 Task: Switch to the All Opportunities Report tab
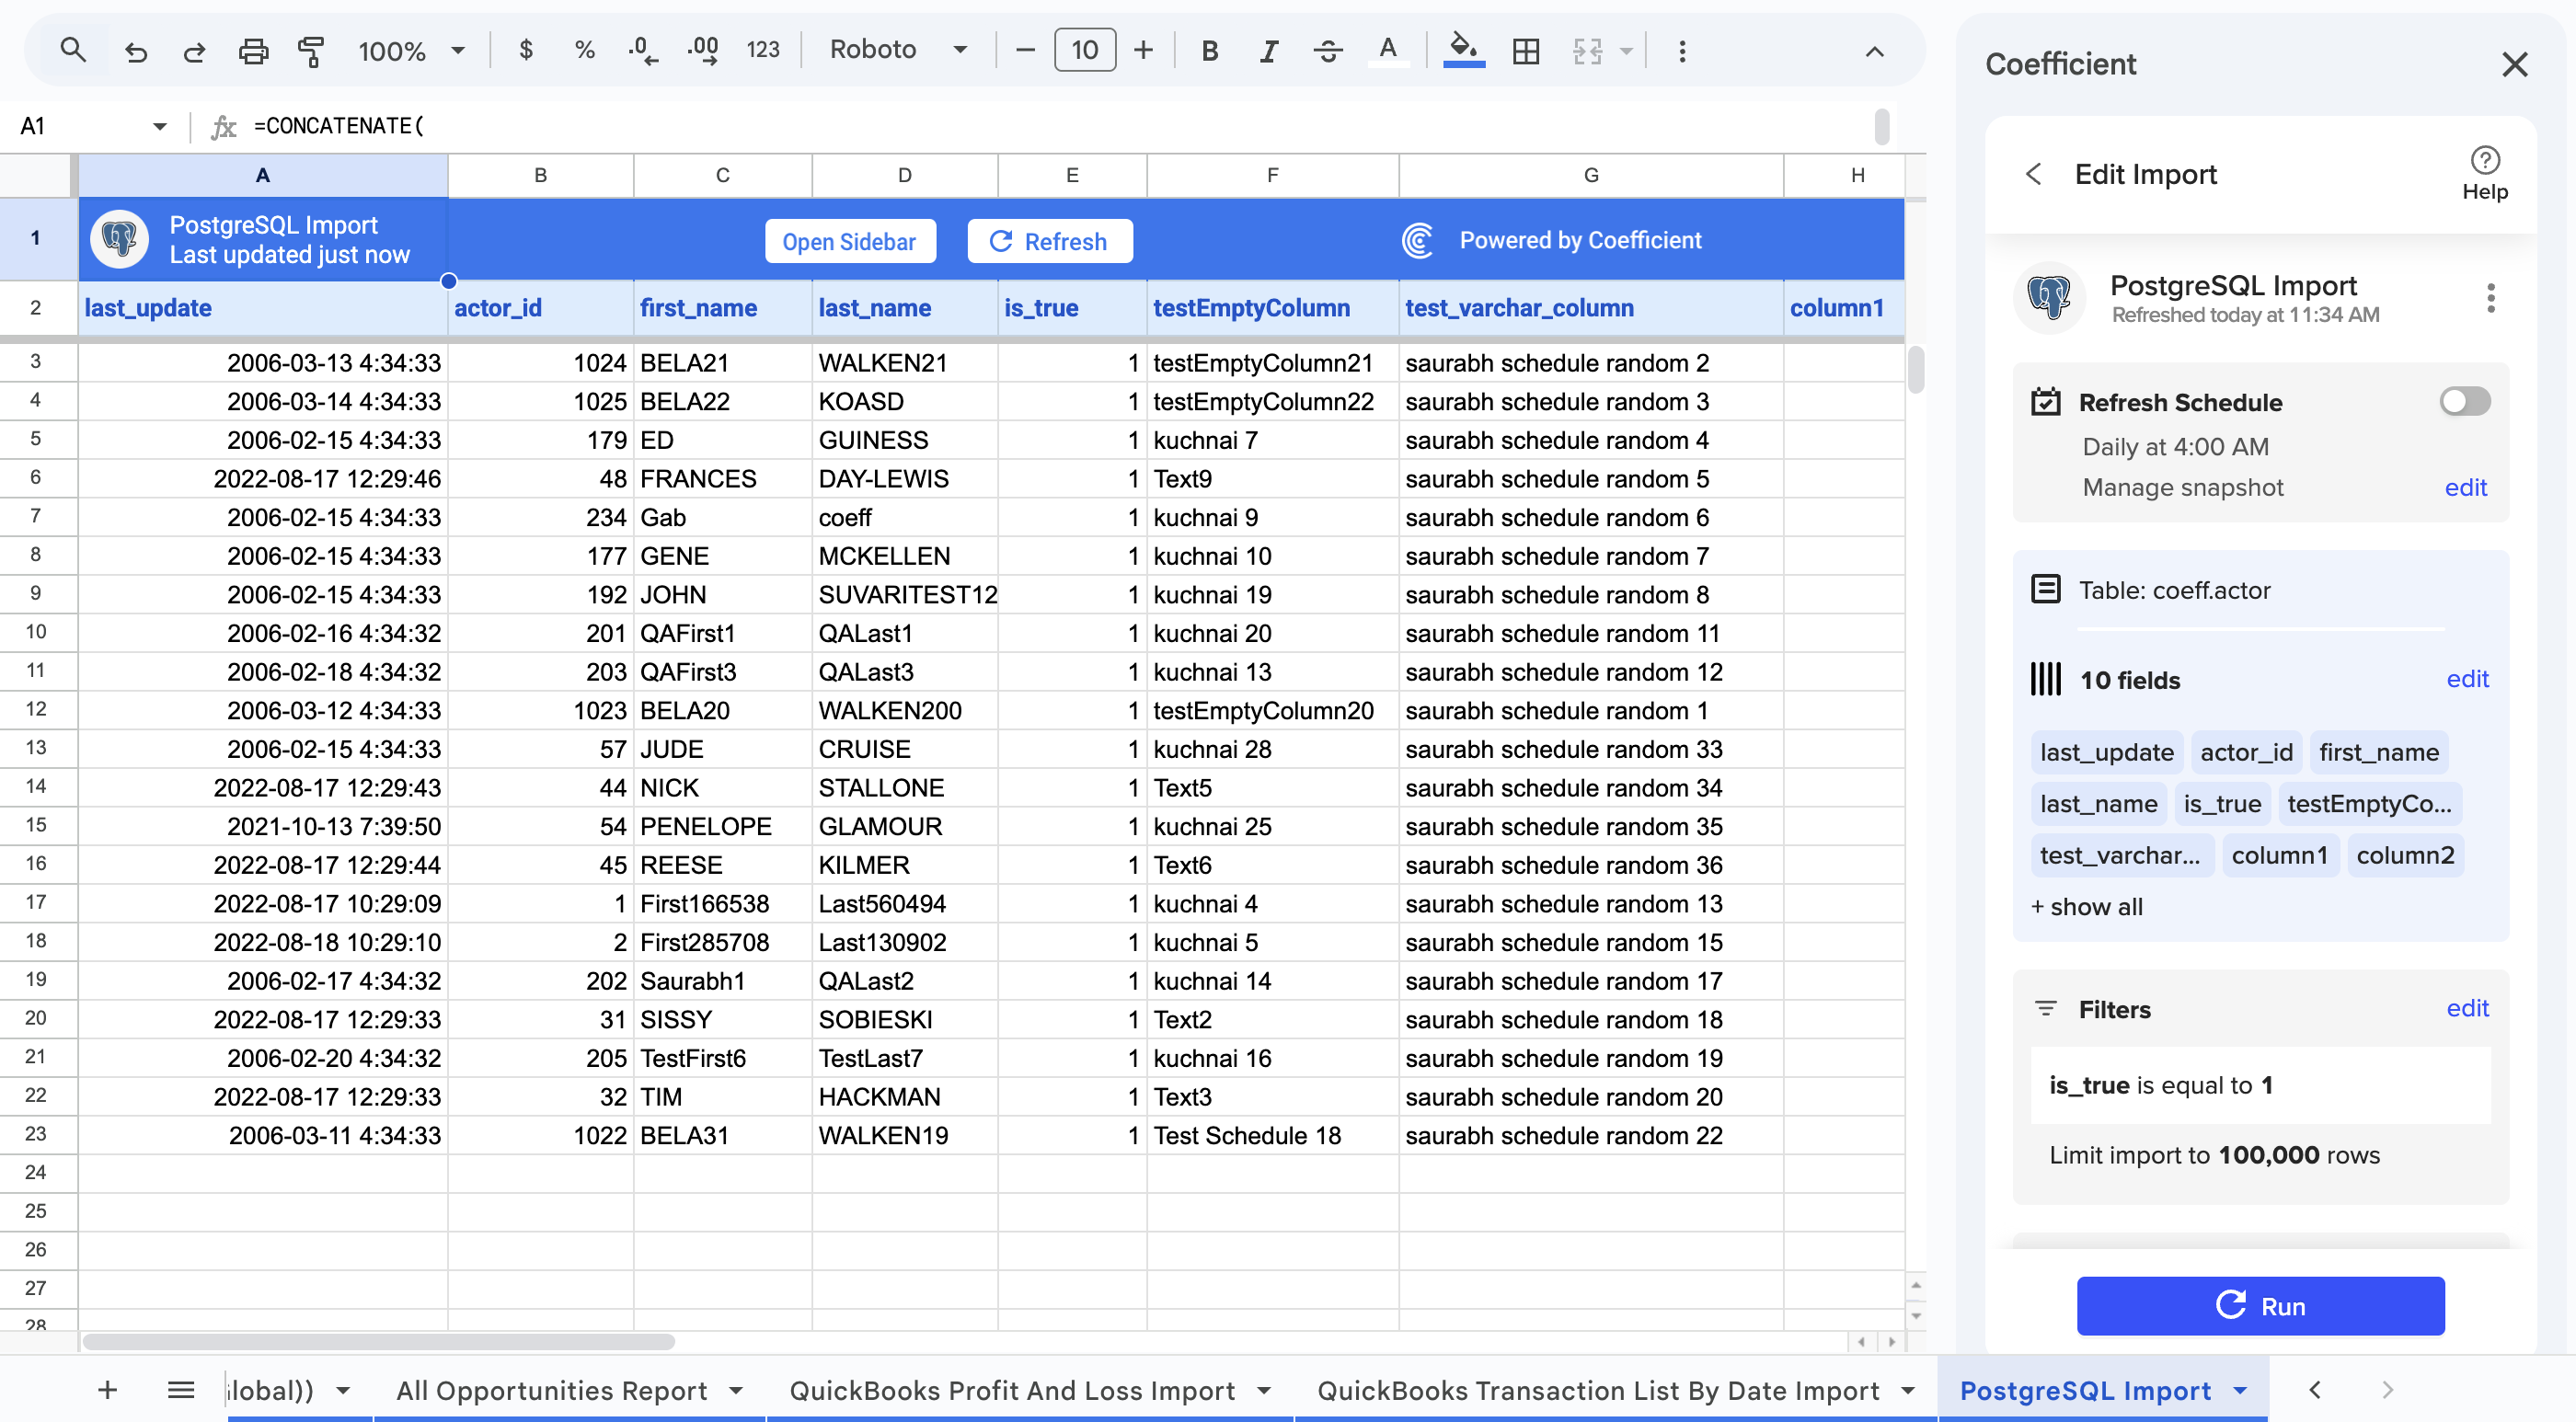coord(553,1390)
